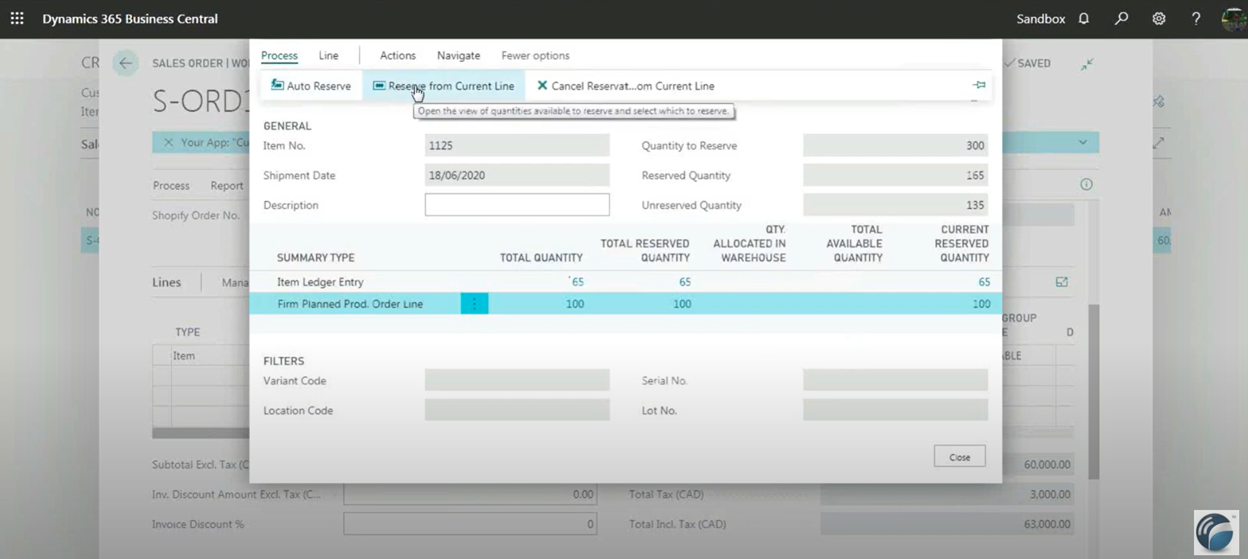Open notifications bell icon
Image resolution: width=1248 pixels, height=559 pixels.
pyautogui.click(x=1084, y=19)
